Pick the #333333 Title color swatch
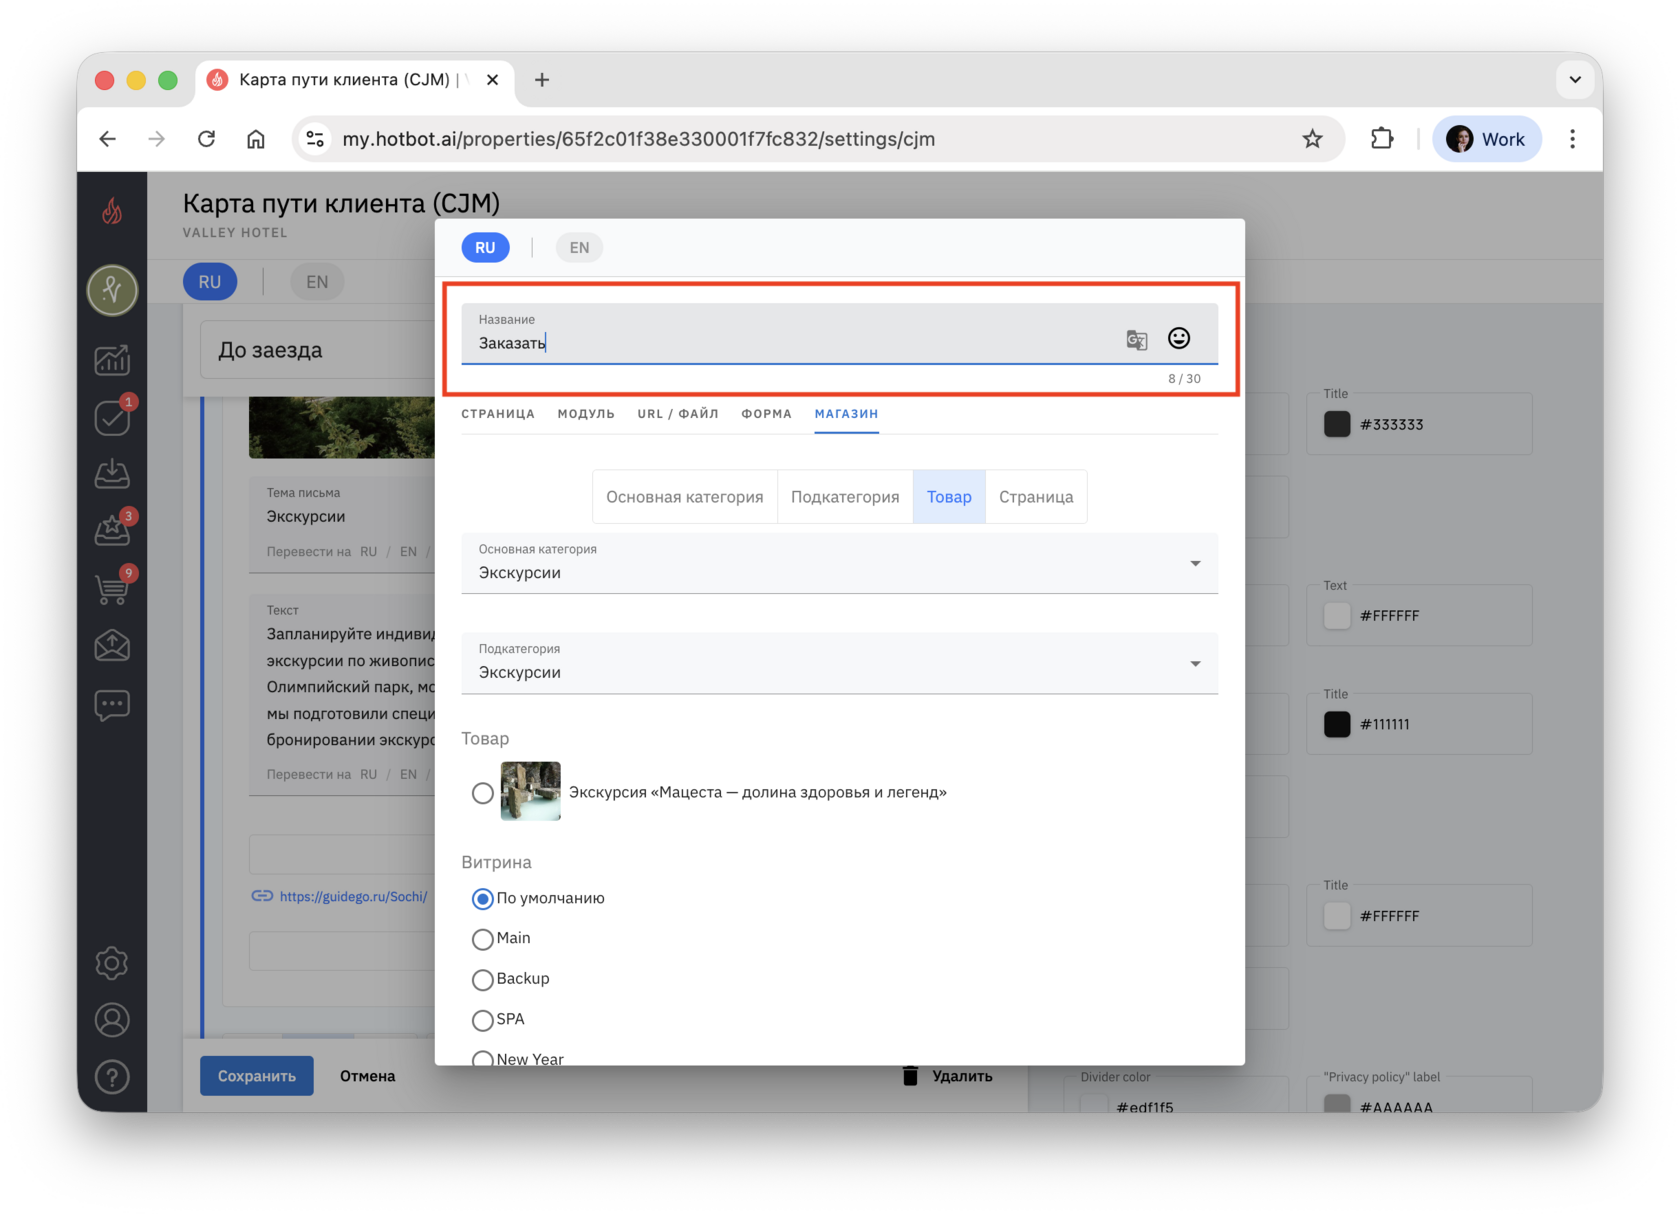 point(1337,424)
